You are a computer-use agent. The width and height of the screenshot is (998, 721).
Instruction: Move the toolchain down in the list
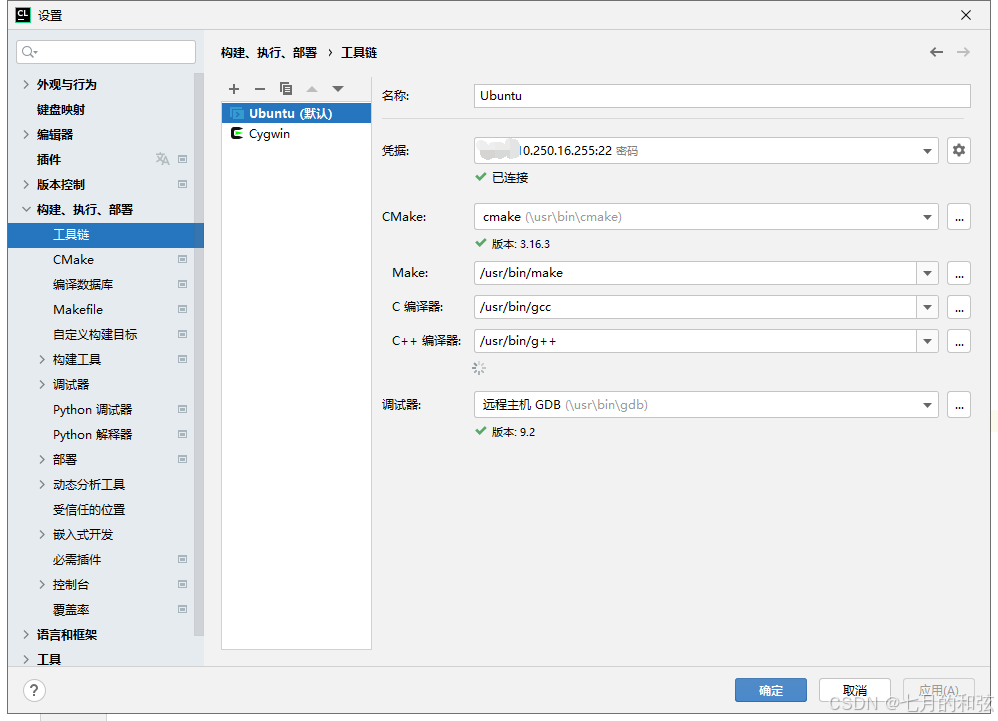pos(338,89)
